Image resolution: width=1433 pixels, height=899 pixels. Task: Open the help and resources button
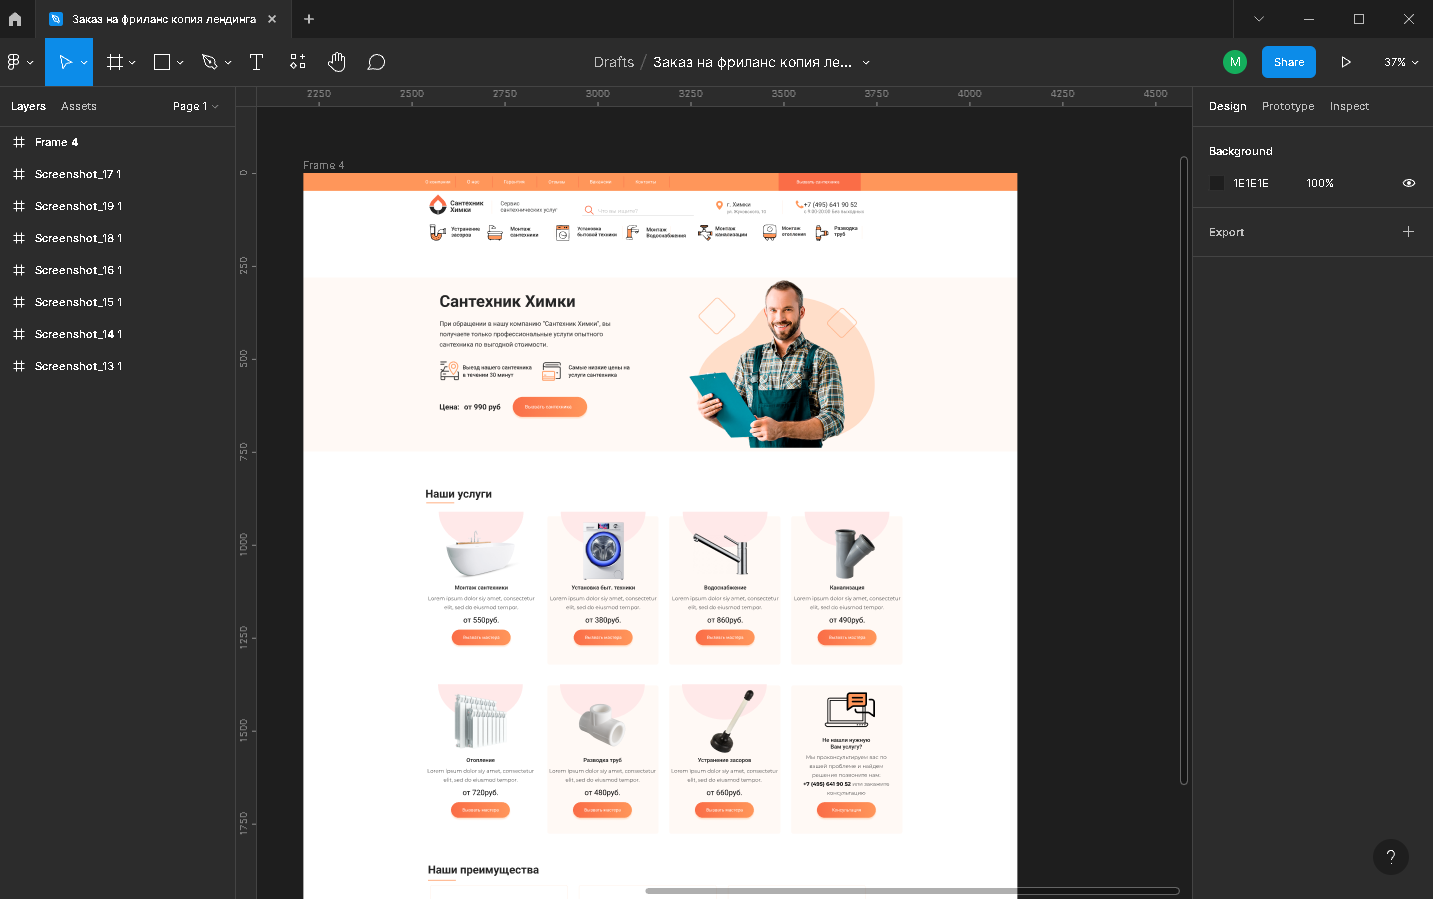pyautogui.click(x=1391, y=857)
